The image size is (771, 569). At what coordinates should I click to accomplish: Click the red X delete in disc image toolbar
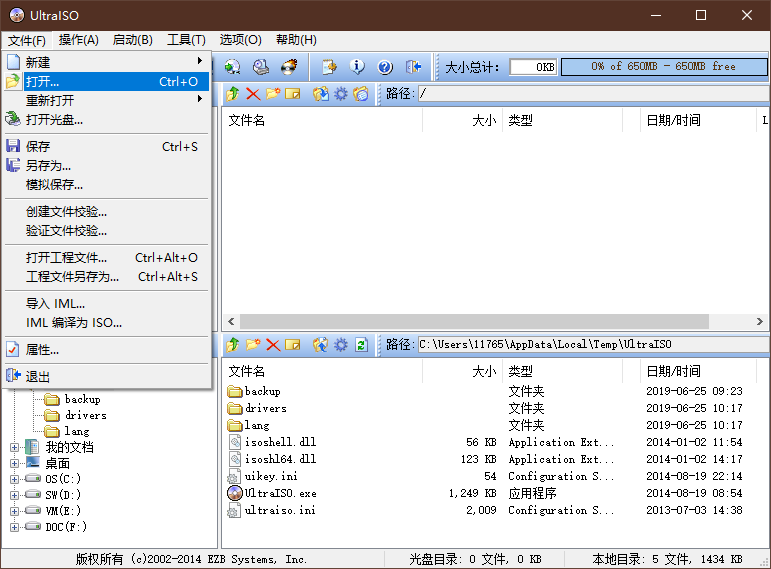(253, 93)
